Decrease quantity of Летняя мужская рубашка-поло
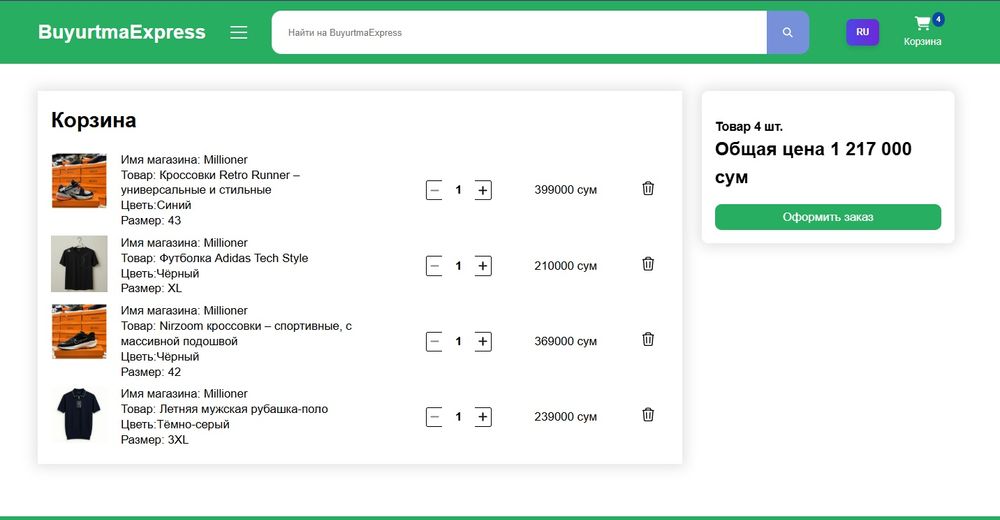Image resolution: width=1000 pixels, height=520 pixels. [x=434, y=417]
